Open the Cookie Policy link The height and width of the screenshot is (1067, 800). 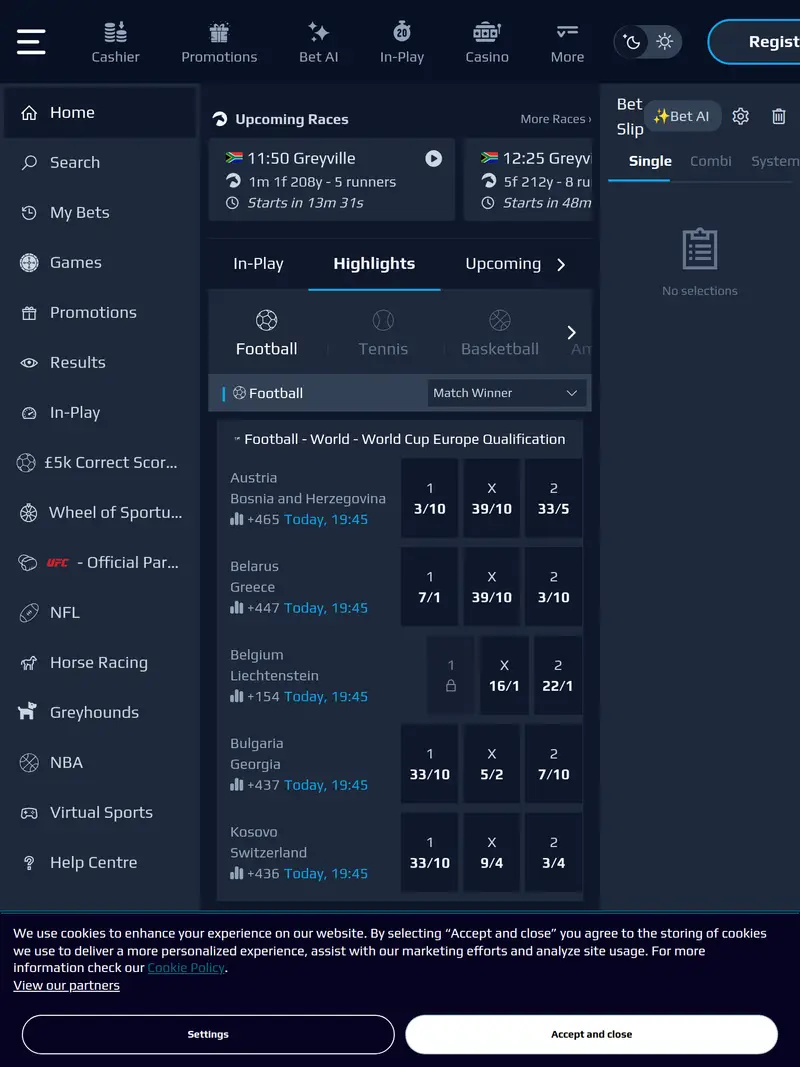[186, 967]
